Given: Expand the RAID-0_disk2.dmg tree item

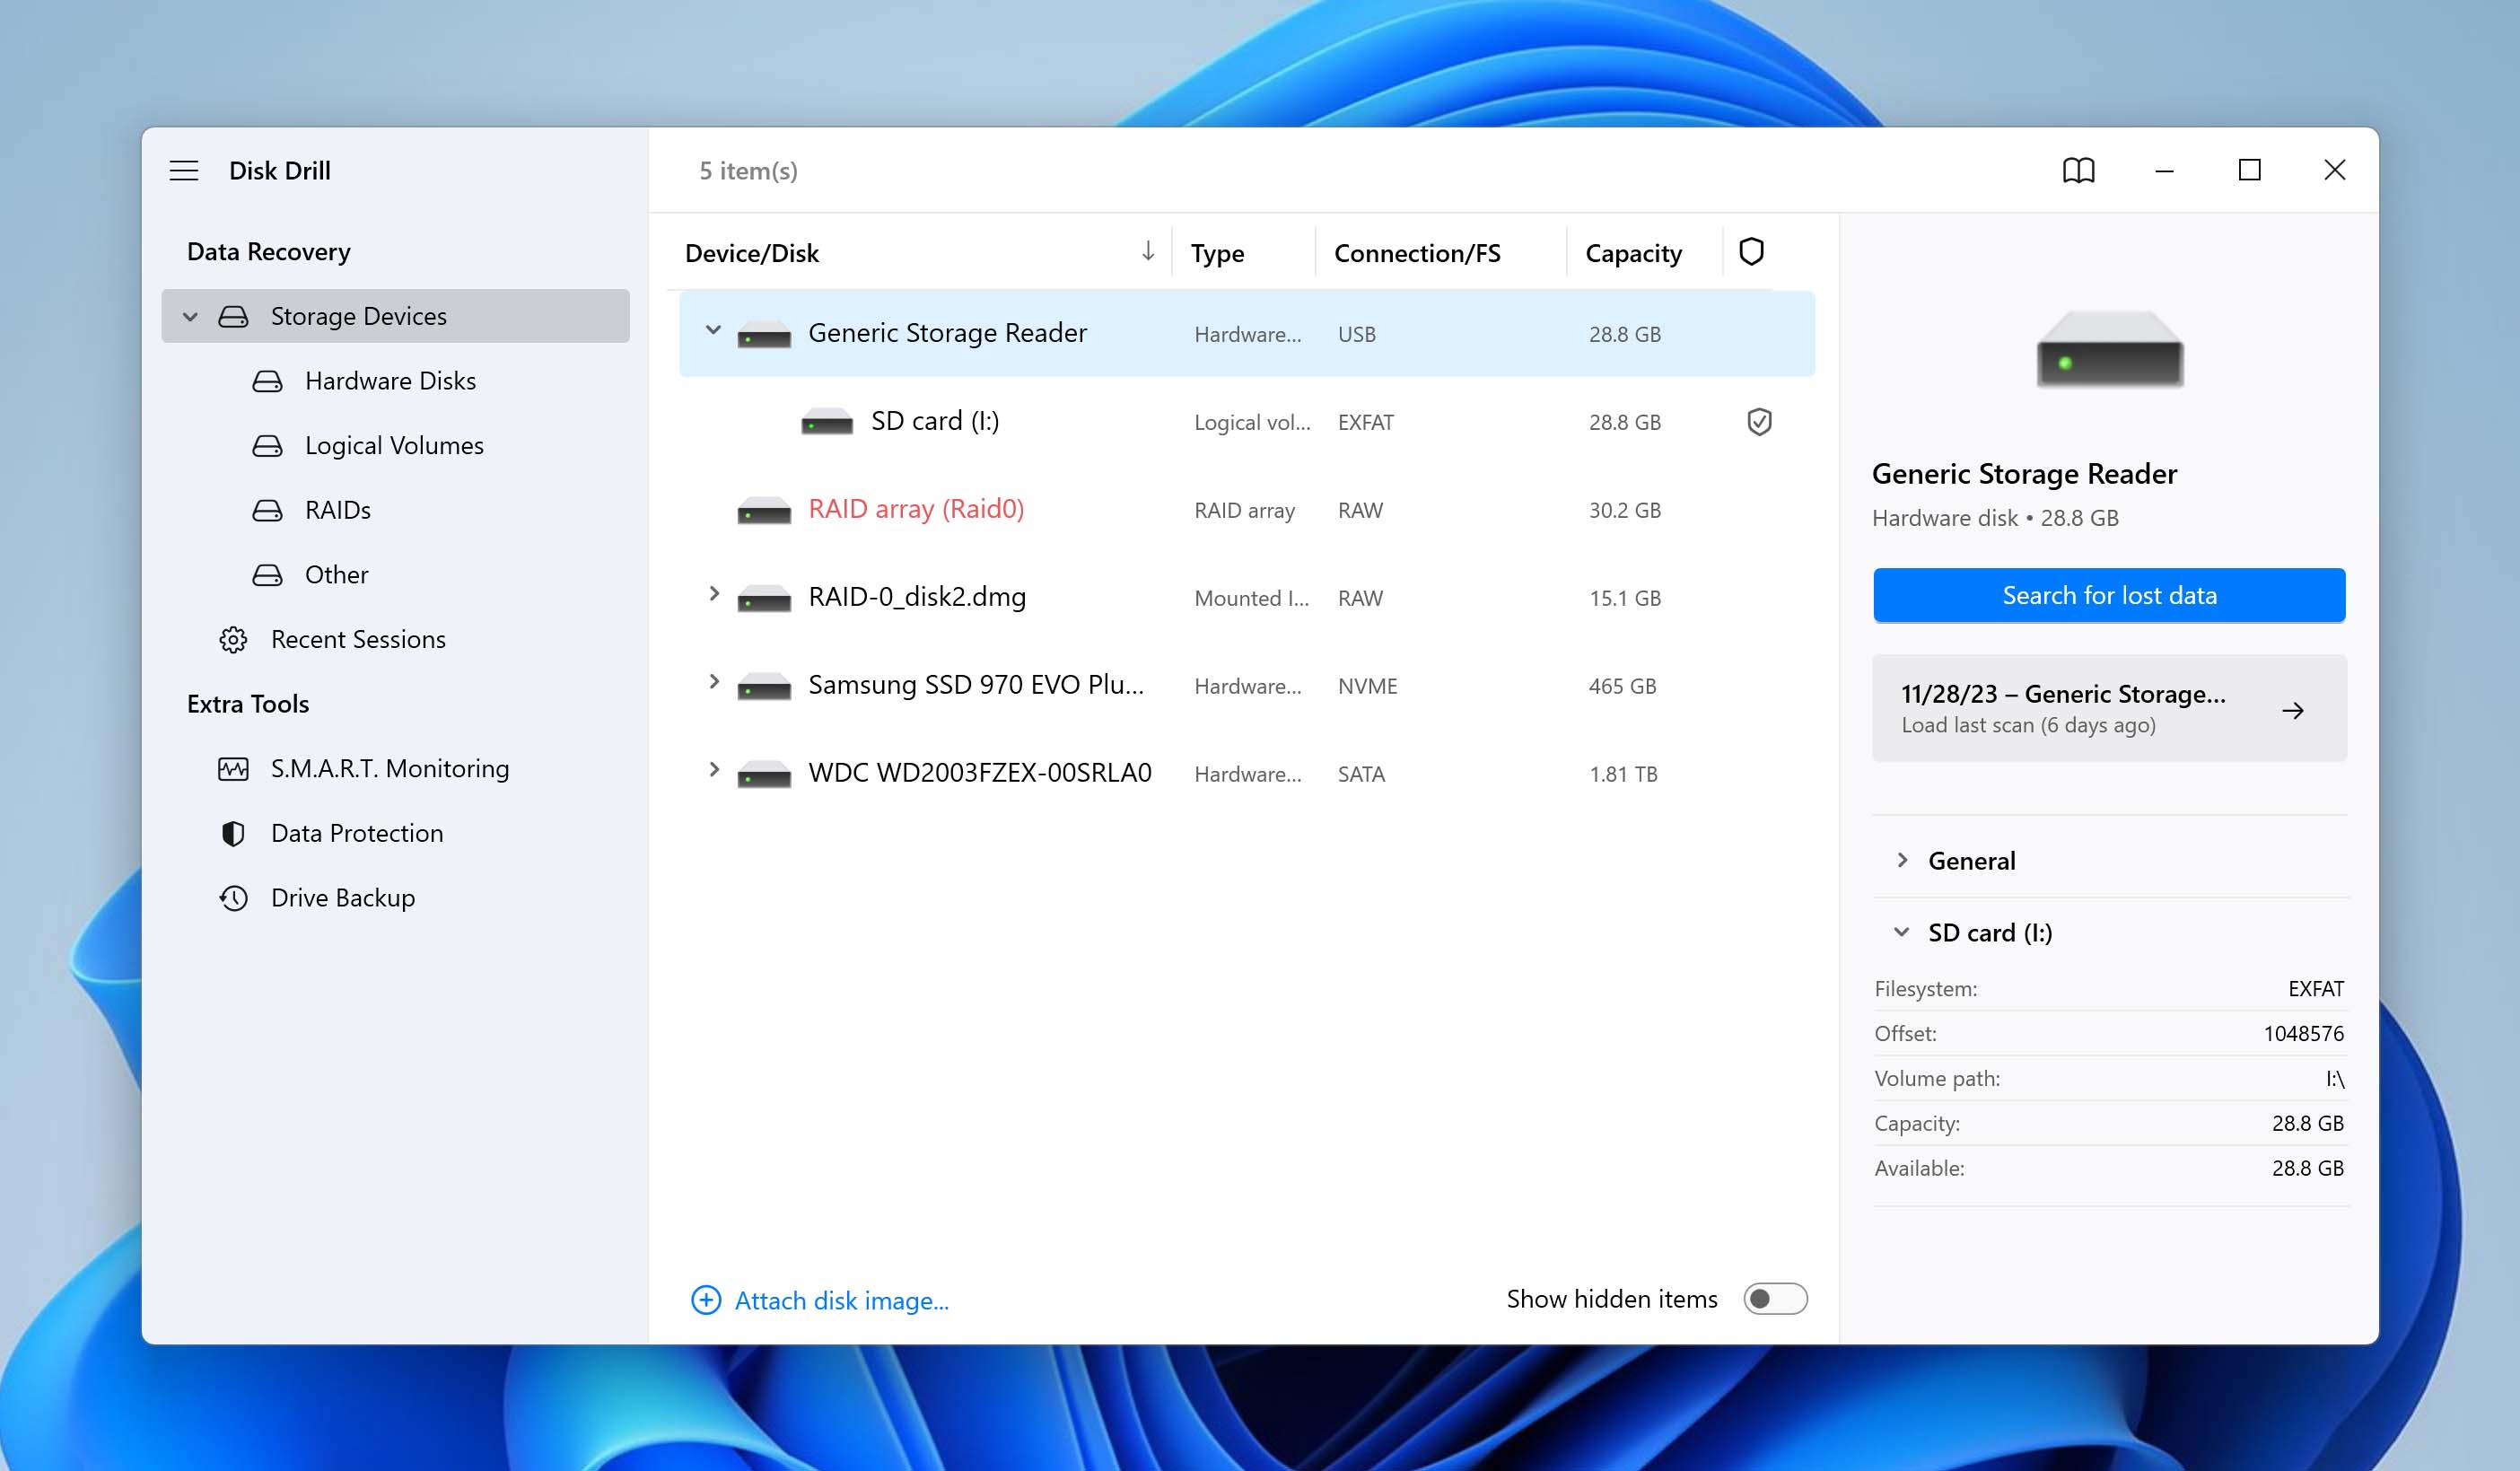Looking at the screenshot, I should coord(713,595).
